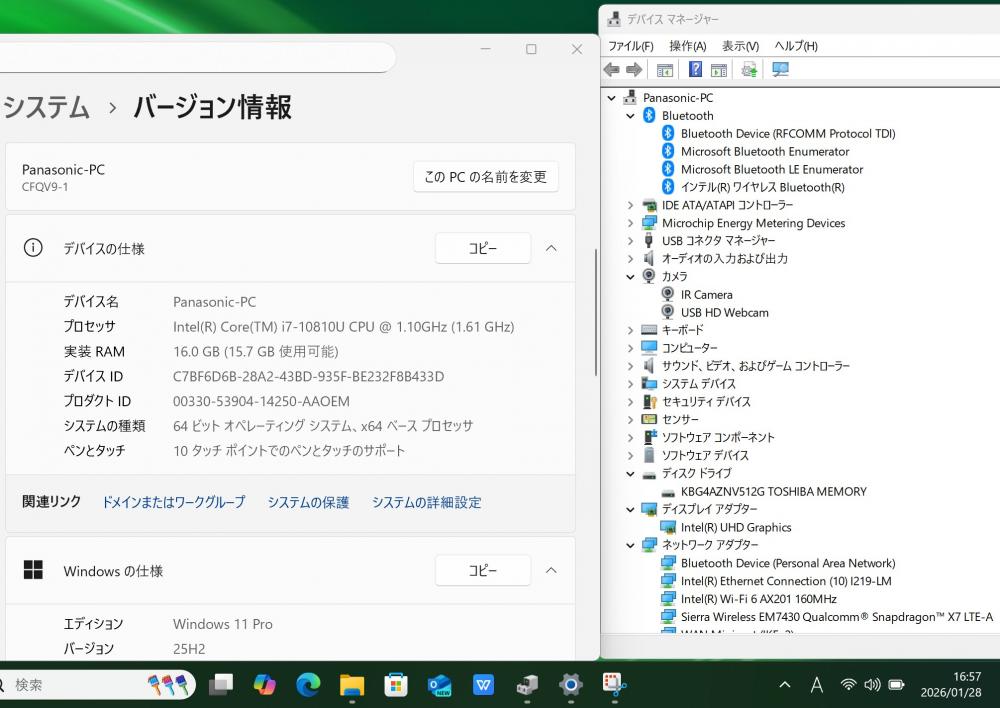Click the back arrow in Device Manager toolbar

tap(612, 69)
